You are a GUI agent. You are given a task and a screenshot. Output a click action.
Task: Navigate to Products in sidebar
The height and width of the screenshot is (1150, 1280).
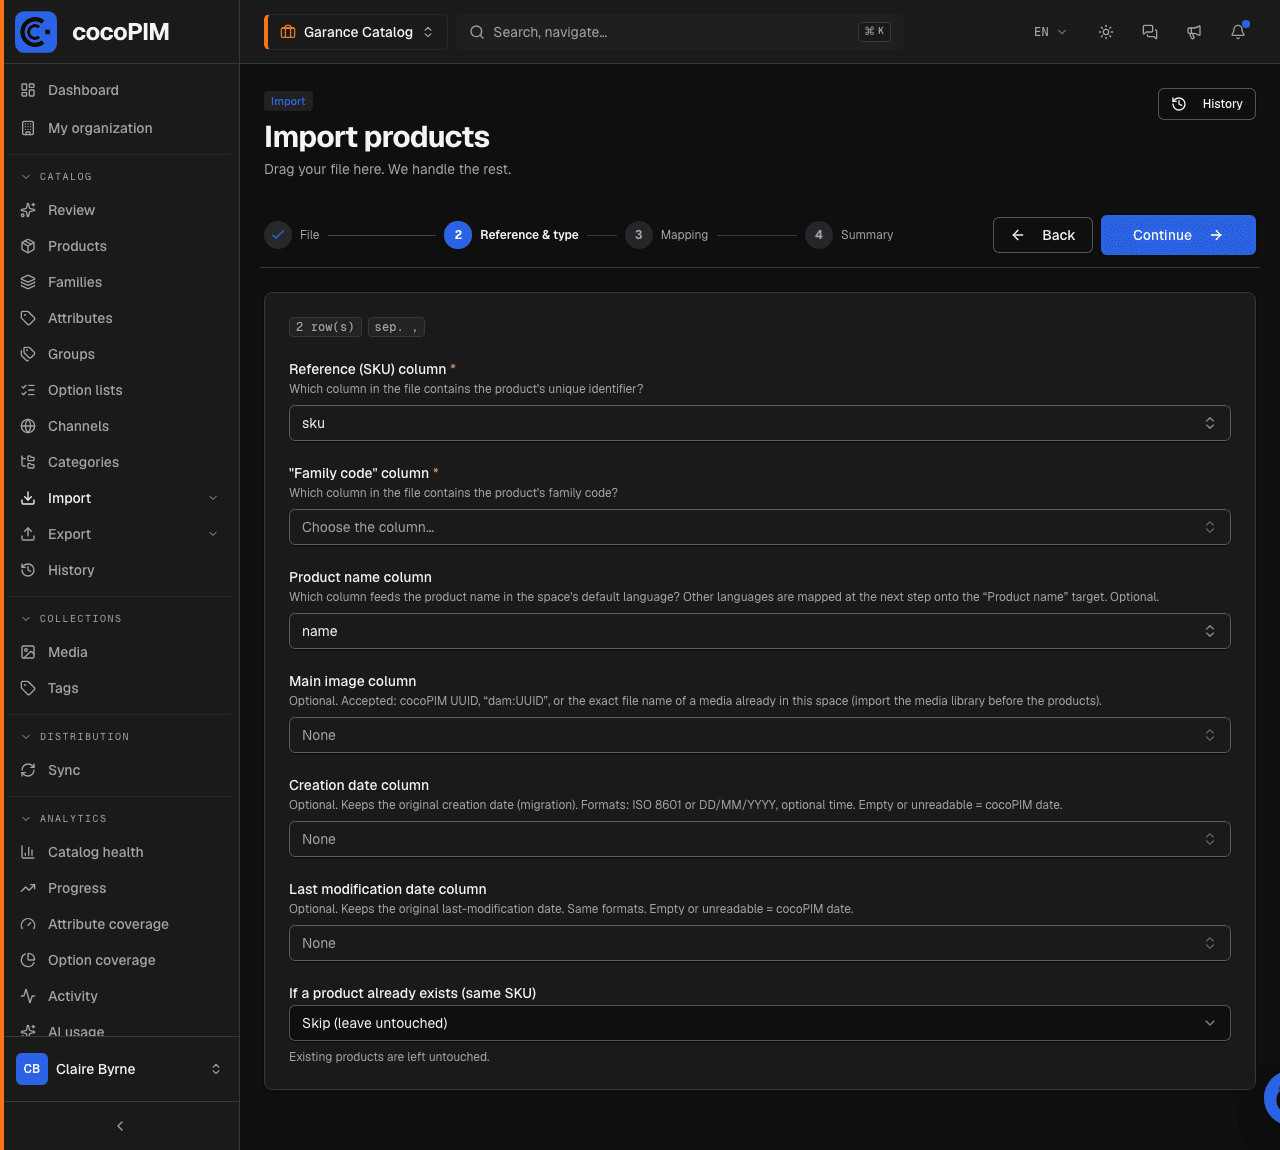coord(119,246)
